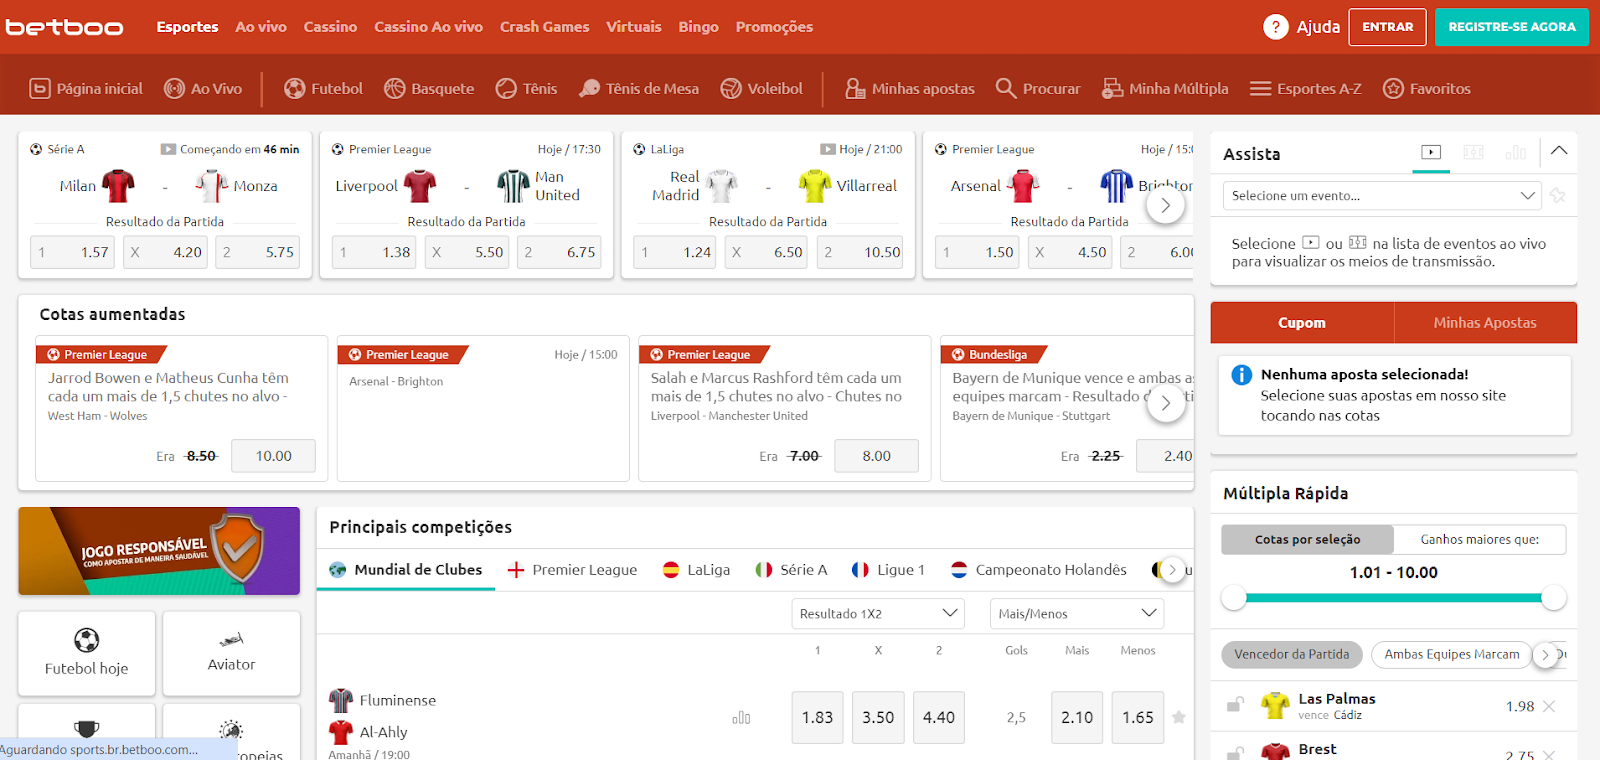Select Cotas por seleção option
The height and width of the screenshot is (760, 1600).
(x=1307, y=539)
